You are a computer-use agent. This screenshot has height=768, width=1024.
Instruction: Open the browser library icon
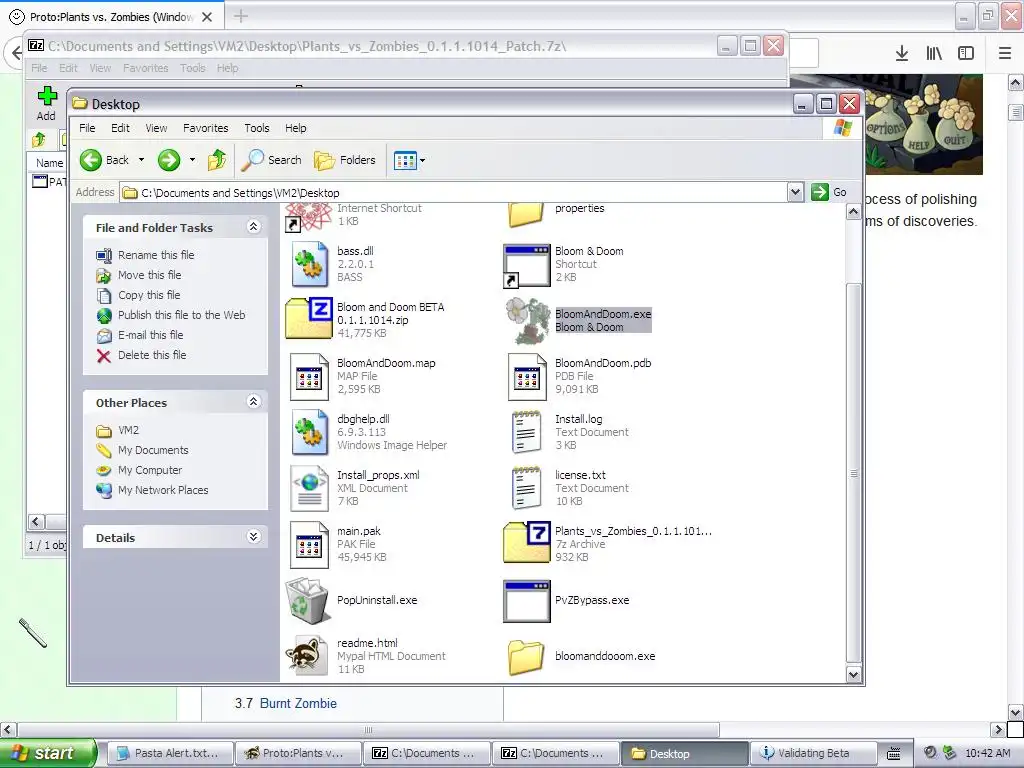tap(934, 54)
